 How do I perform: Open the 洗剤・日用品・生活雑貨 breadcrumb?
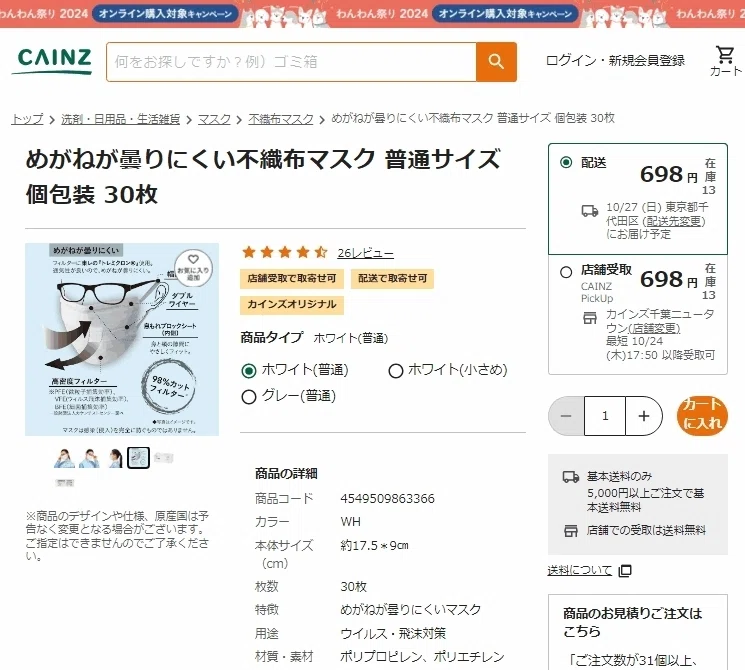pos(120,119)
